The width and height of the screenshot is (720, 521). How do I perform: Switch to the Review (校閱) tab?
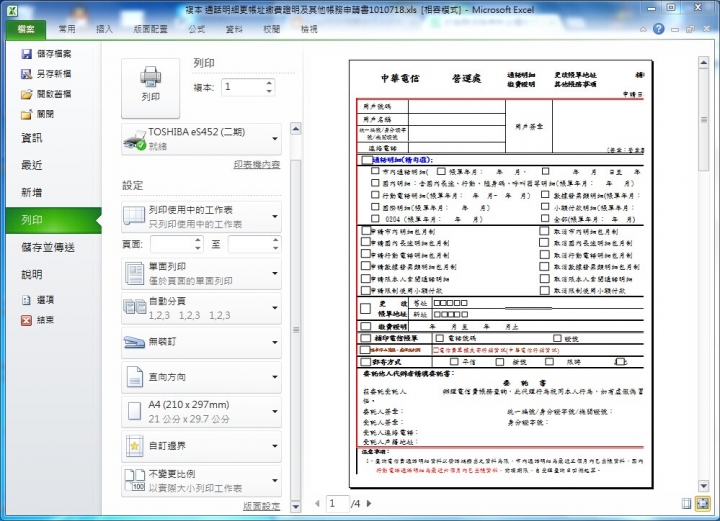pos(271,29)
